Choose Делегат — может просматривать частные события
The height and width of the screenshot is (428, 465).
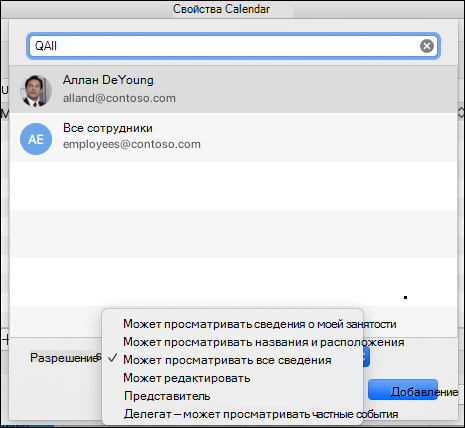(261, 414)
